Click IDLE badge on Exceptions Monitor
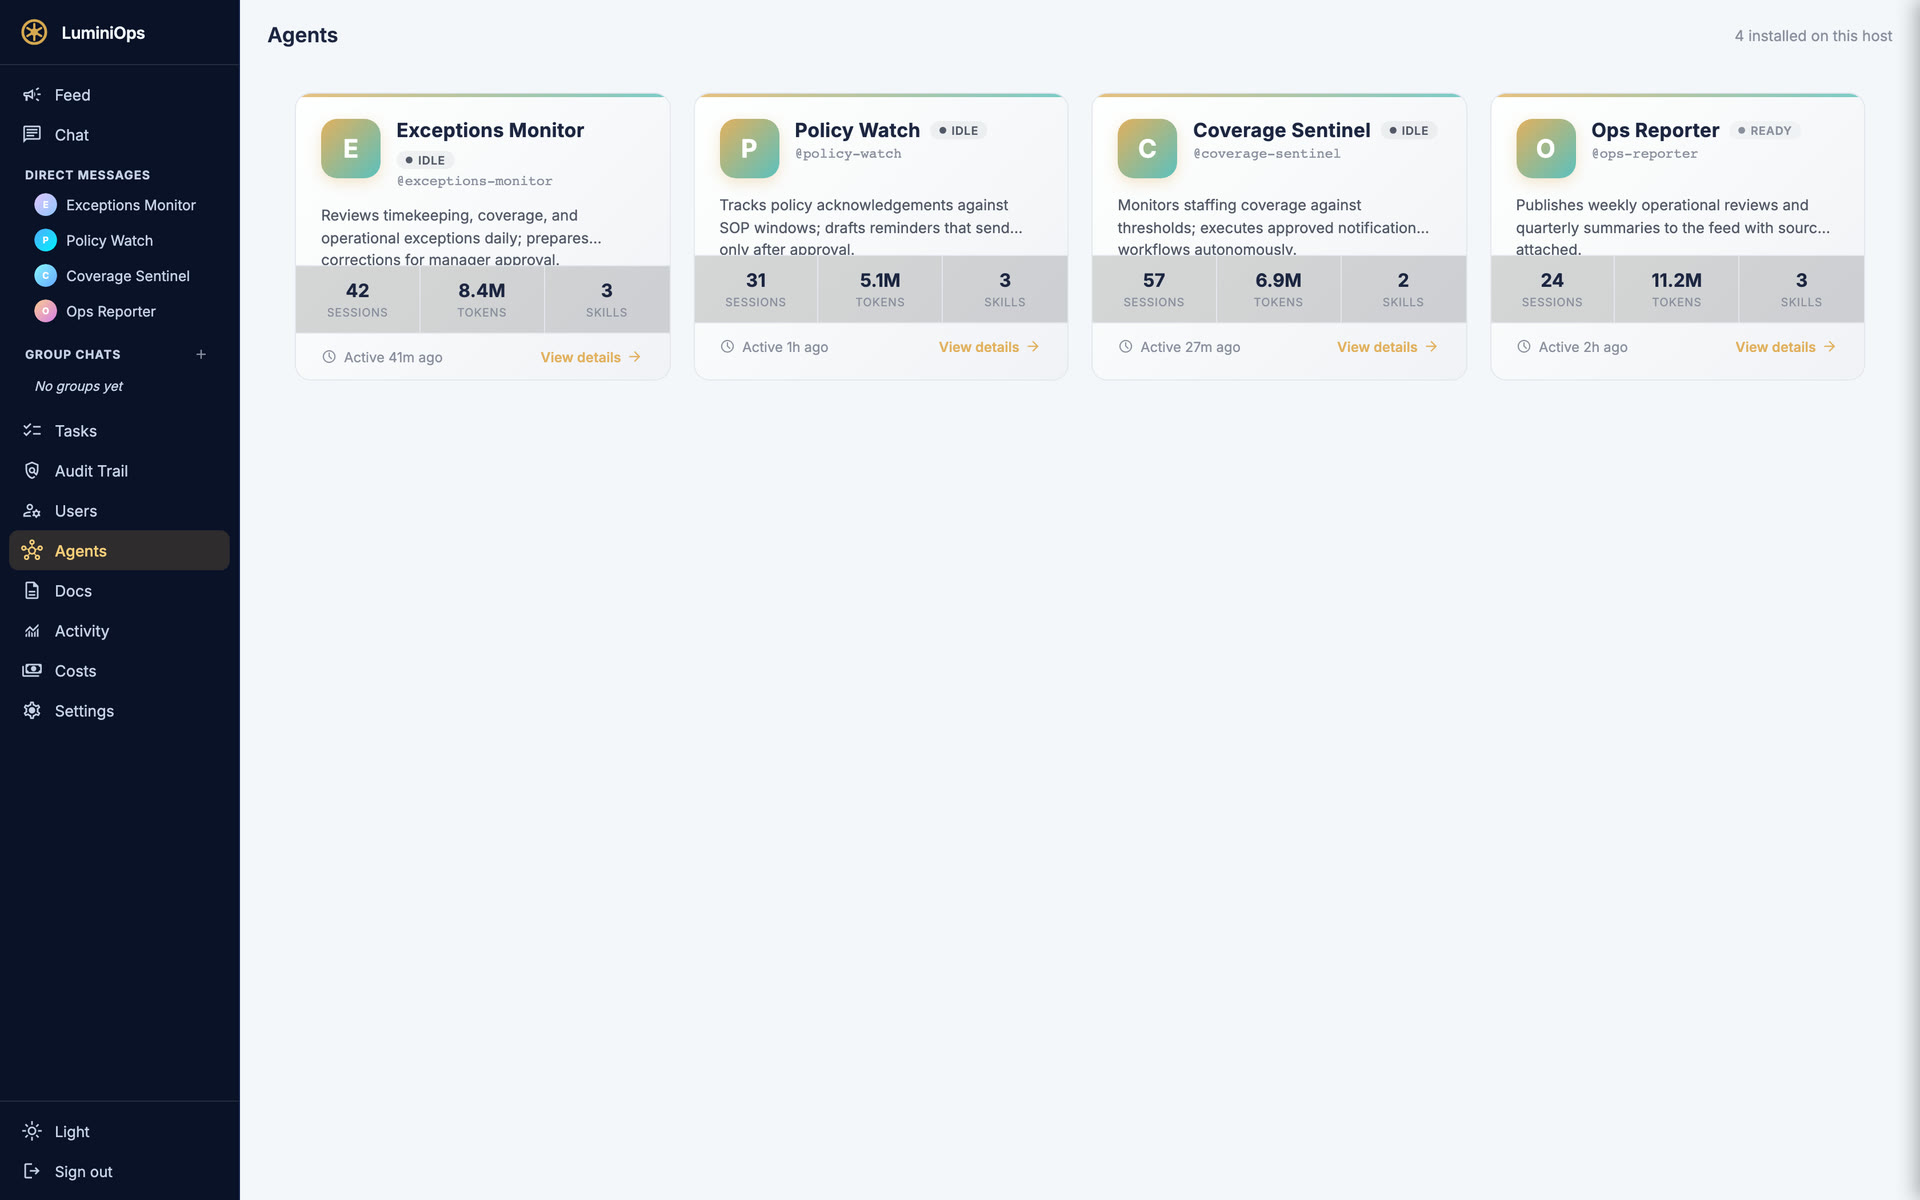Image resolution: width=1920 pixels, height=1200 pixels. coord(425,160)
